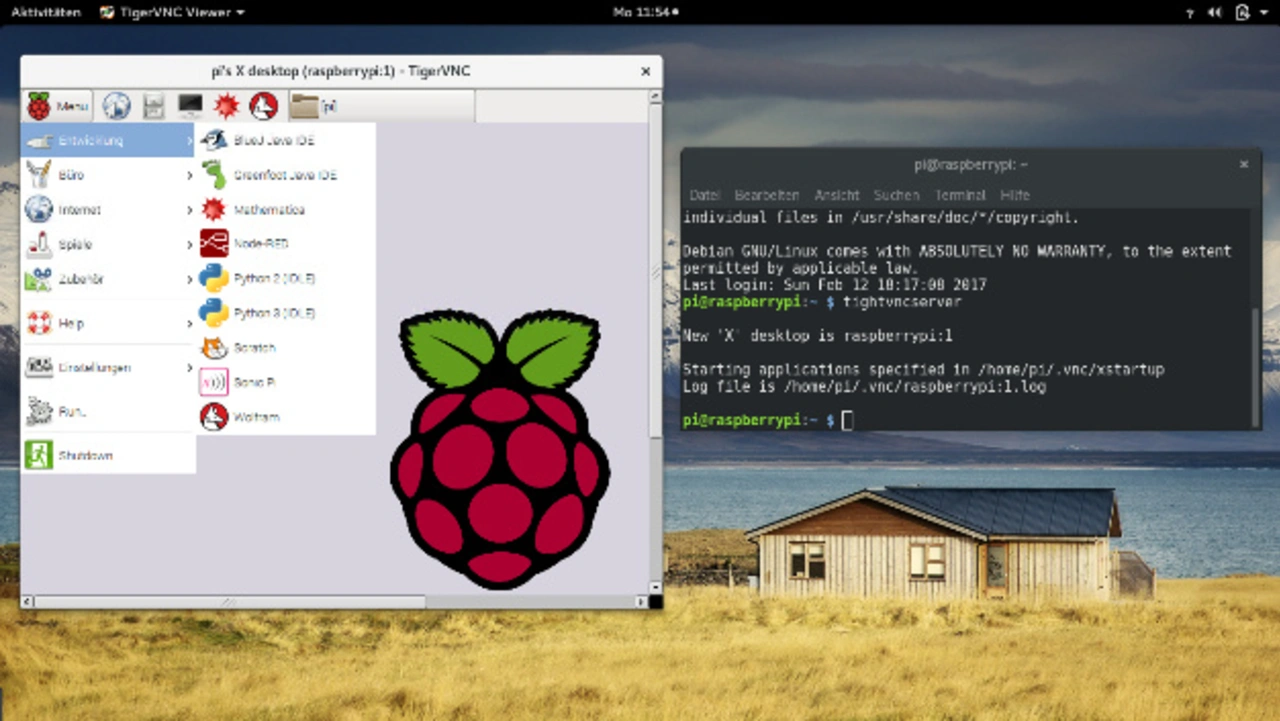Expand the Spiele submenu arrow
Screen dimensions: 1280x721
pyautogui.click(x=189, y=244)
